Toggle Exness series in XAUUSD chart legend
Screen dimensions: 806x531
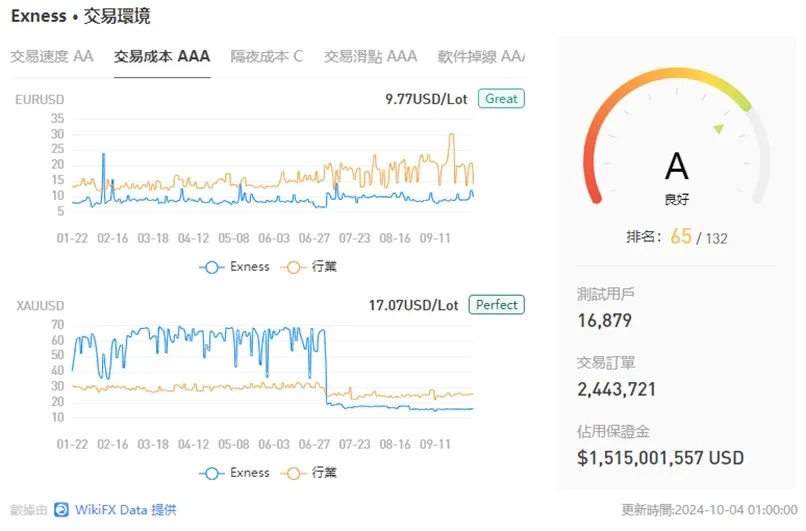click(x=234, y=473)
